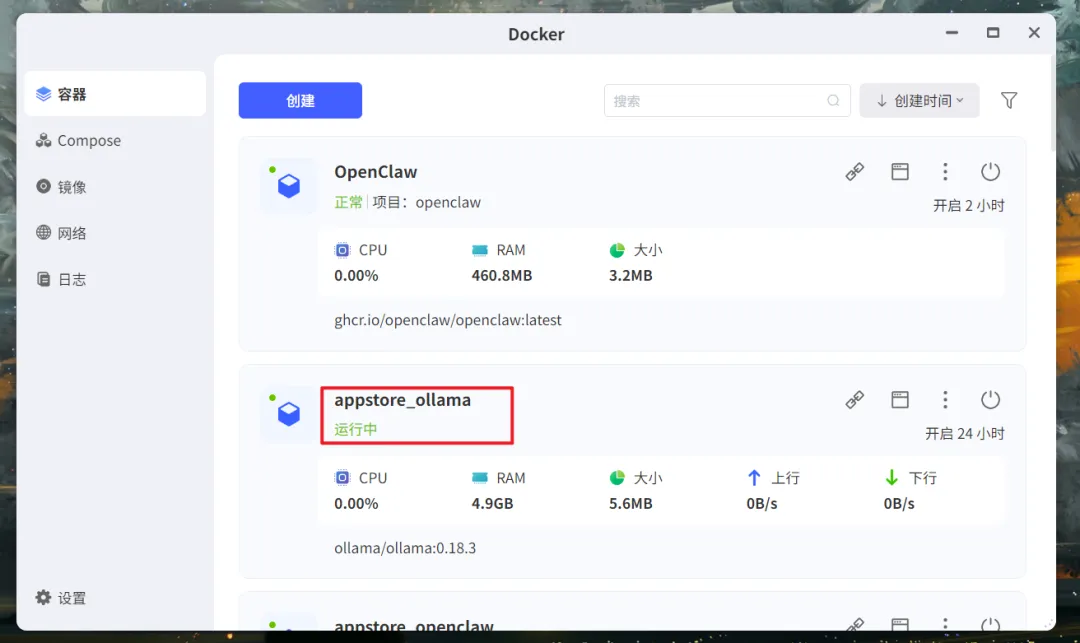Click the OpenClaw container name
The width and height of the screenshot is (1080, 643).
point(375,171)
